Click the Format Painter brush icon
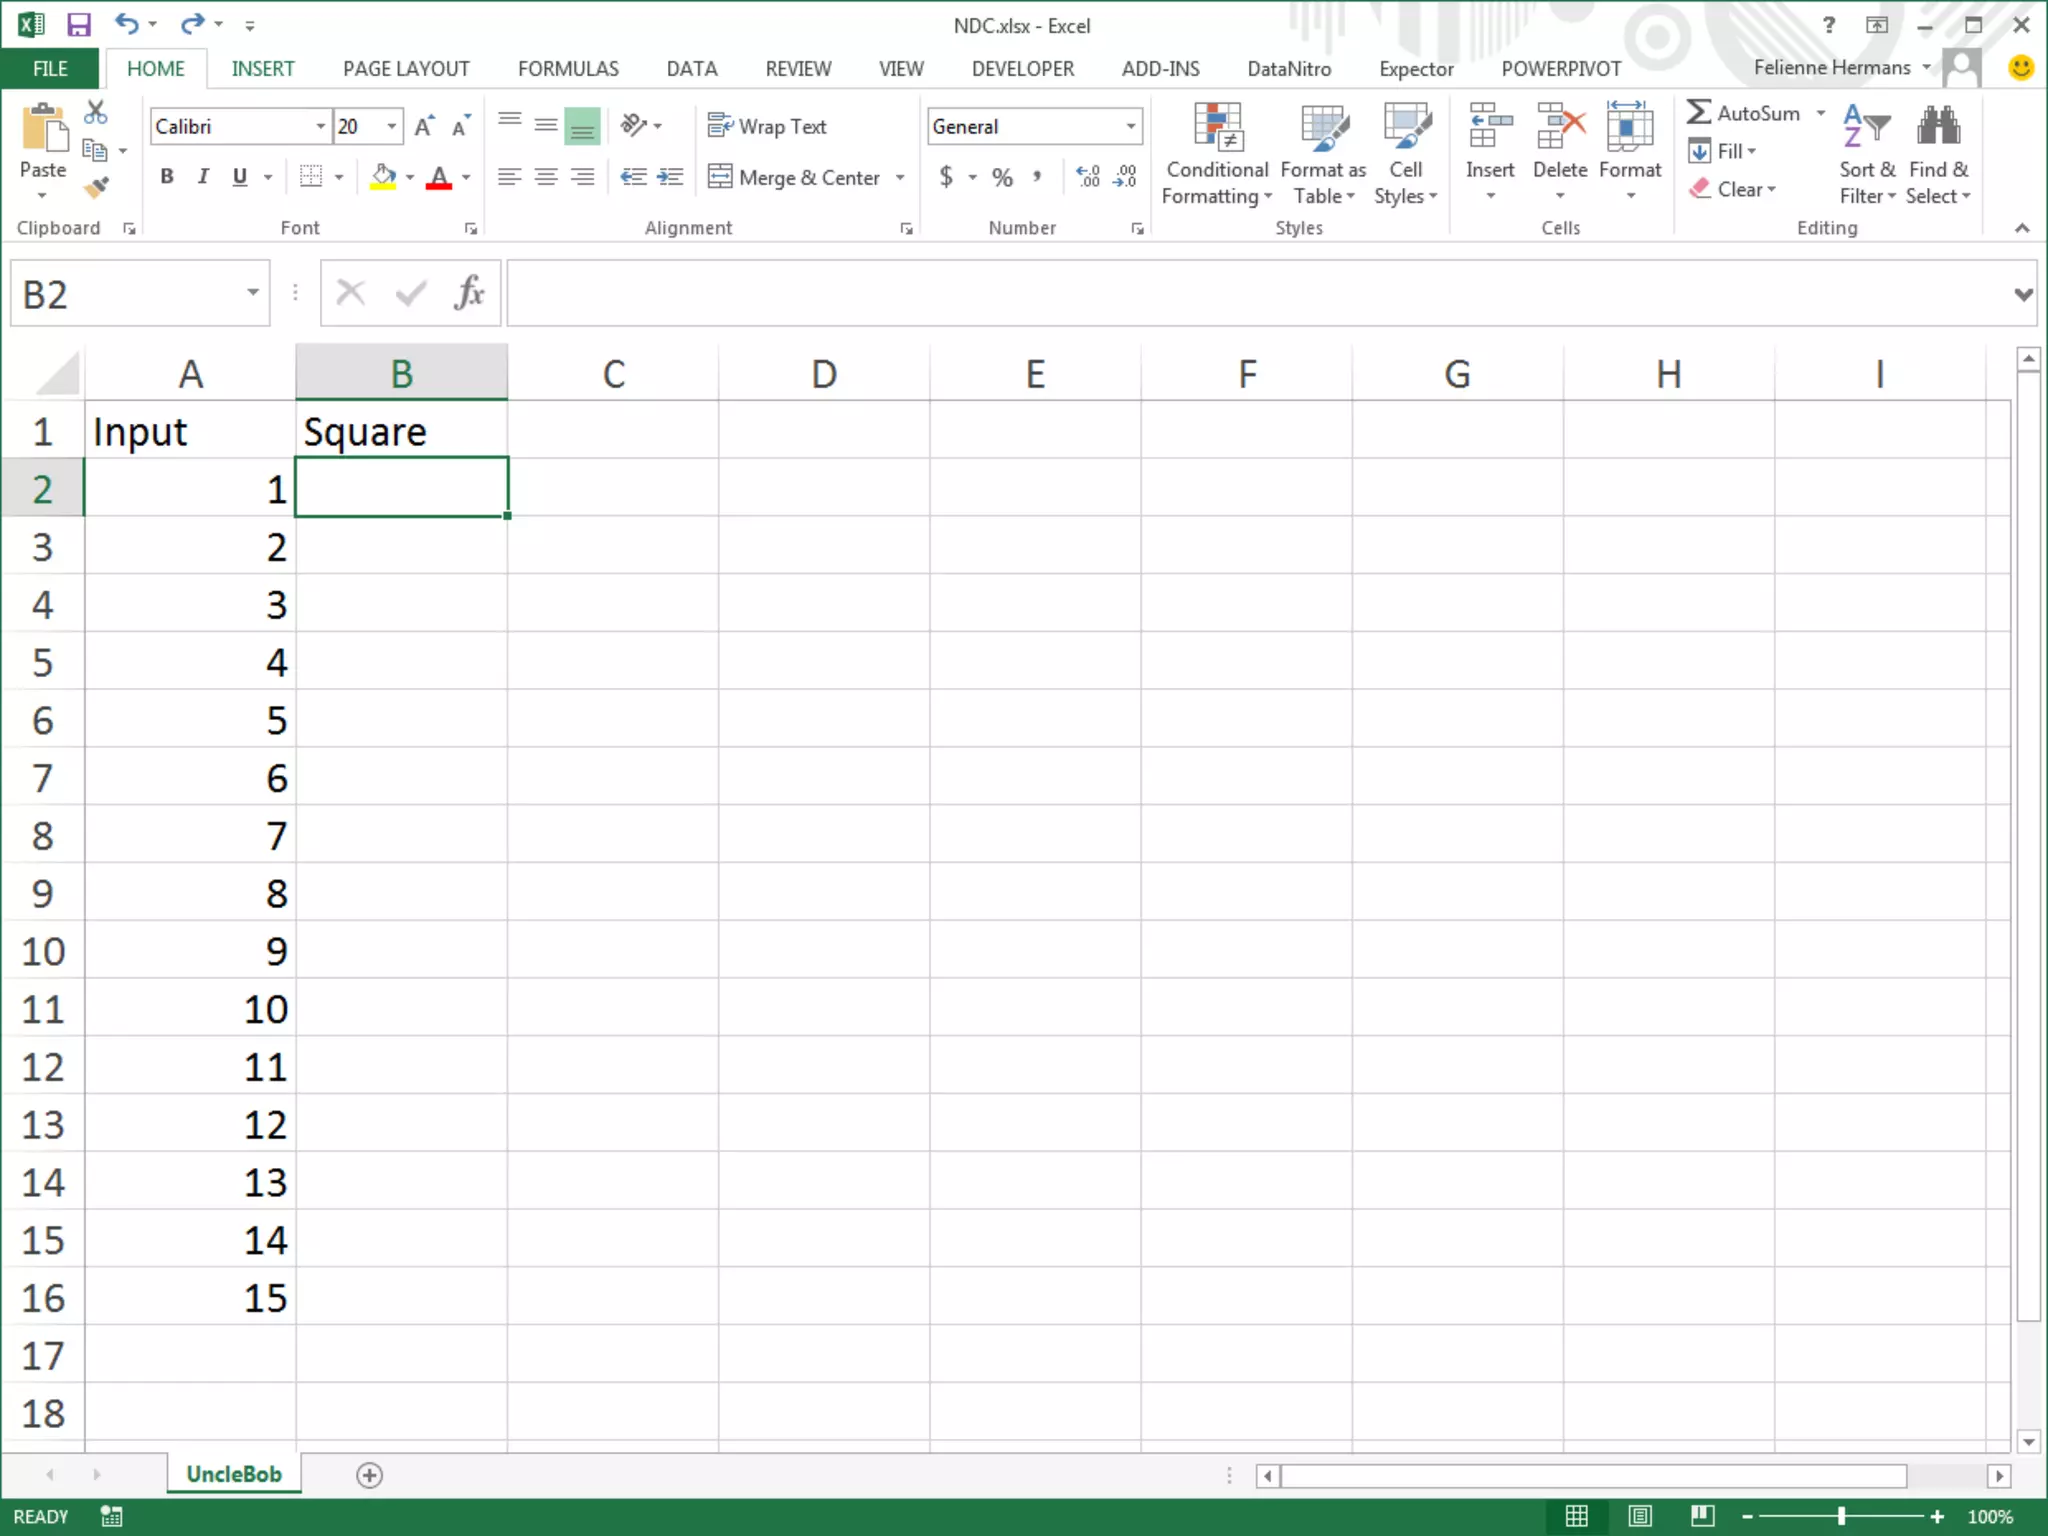2048x1536 pixels. tap(96, 187)
